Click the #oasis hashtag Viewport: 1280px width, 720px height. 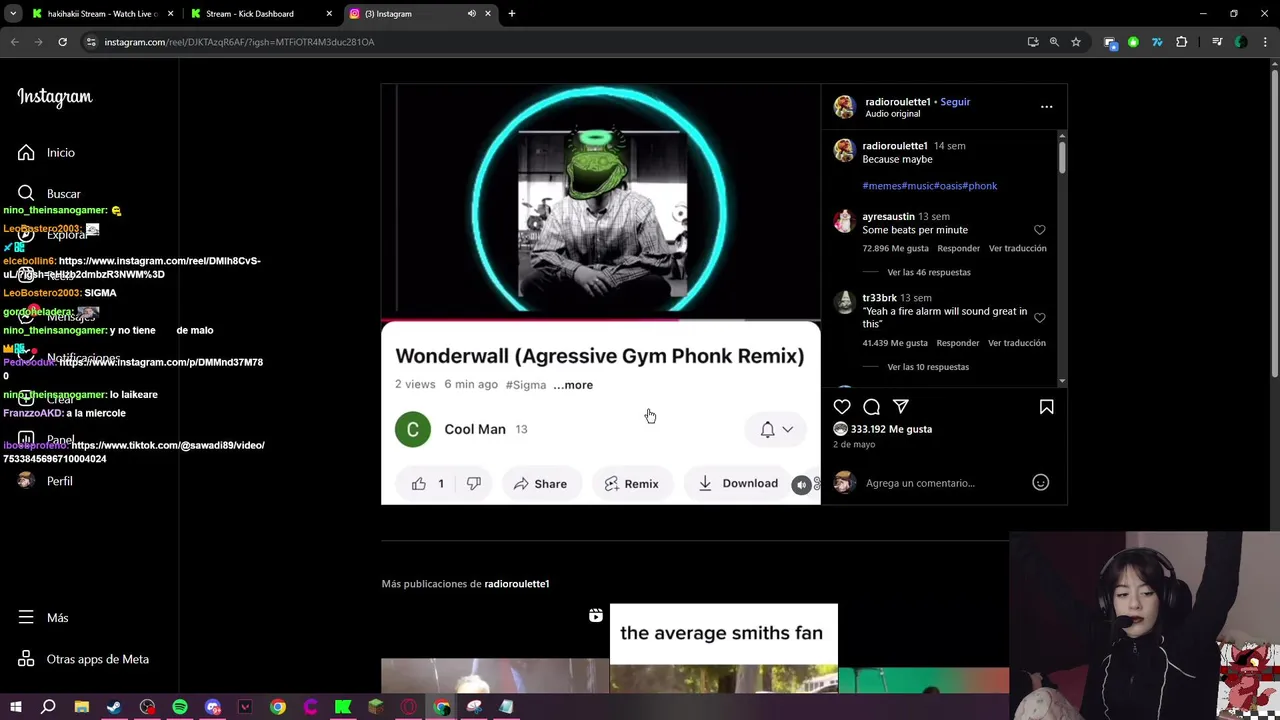coord(948,186)
